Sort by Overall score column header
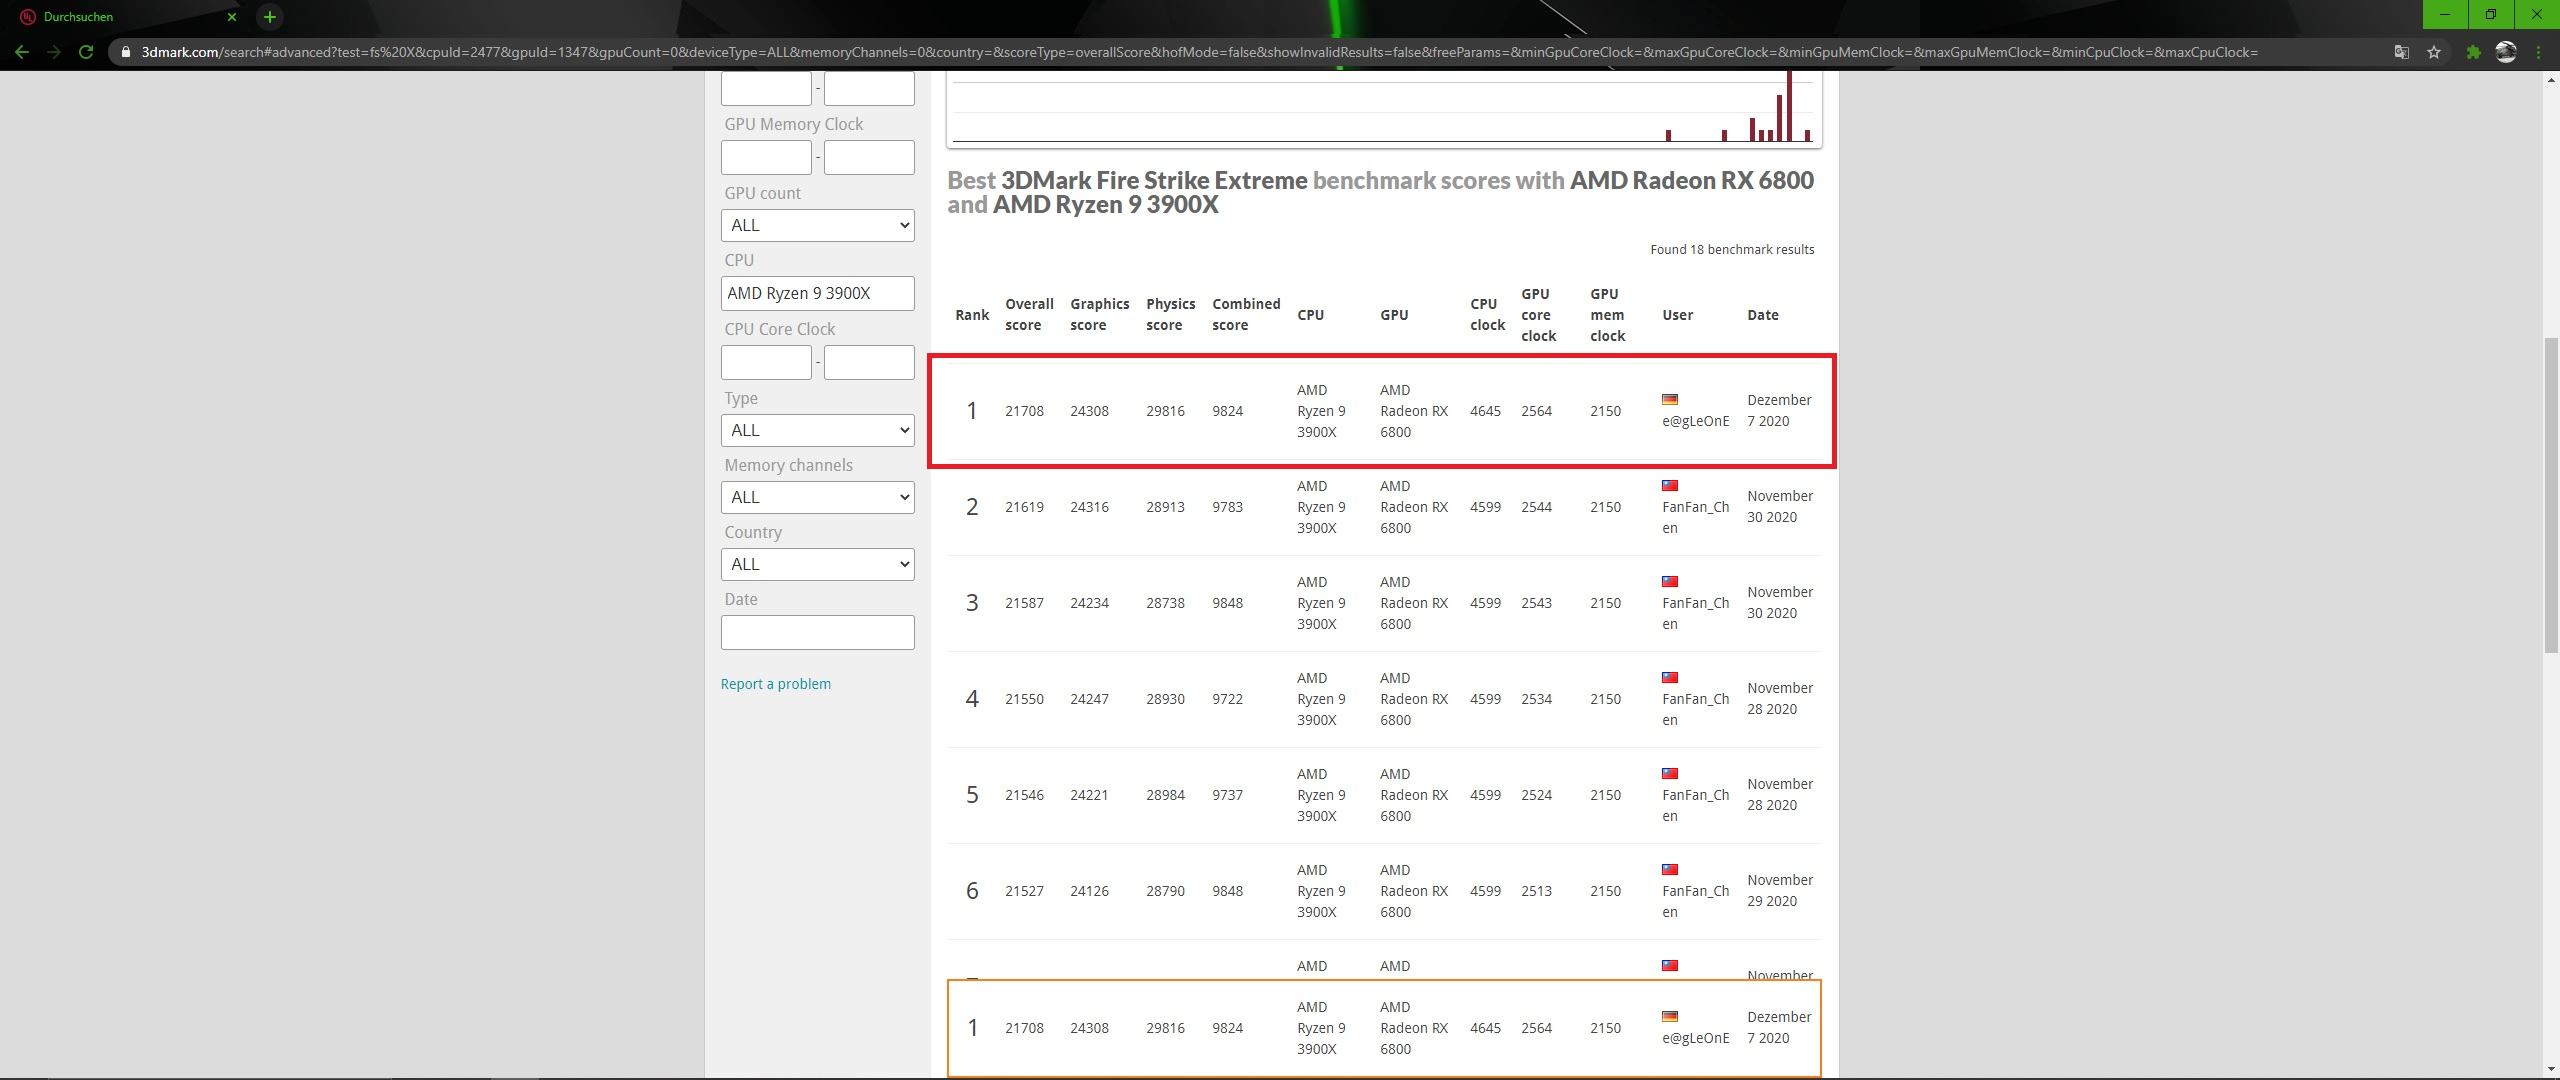Image resolution: width=2560 pixels, height=1080 pixels. coord(1029,314)
